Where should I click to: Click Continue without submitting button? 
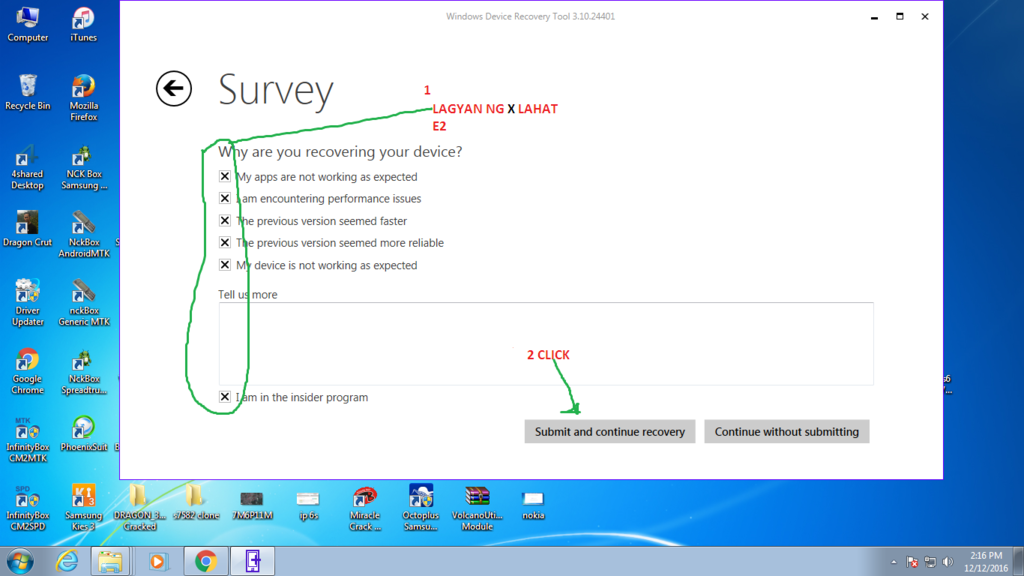tap(786, 432)
